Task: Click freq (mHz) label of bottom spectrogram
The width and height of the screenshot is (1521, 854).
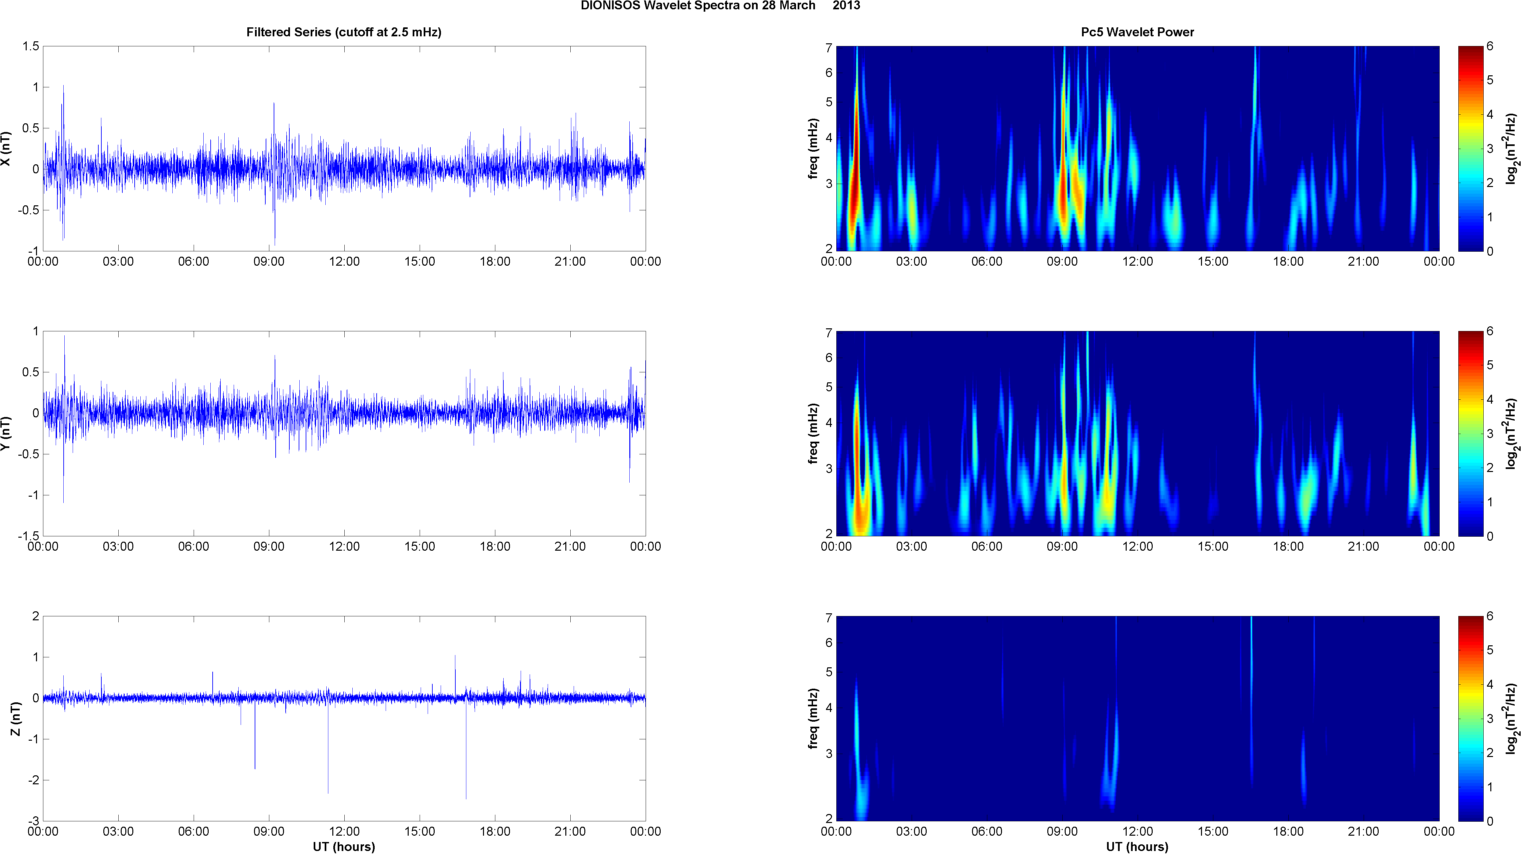Action: [x=814, y=718]
